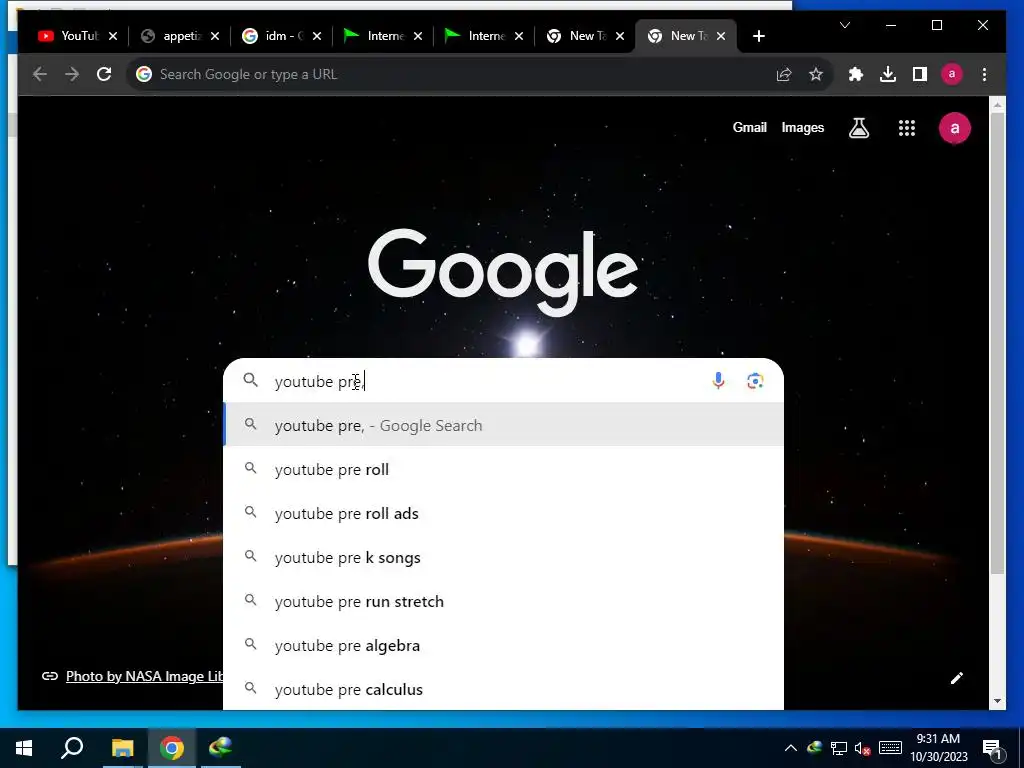Viewport: 1024px width, 768px height.
Task: Open Internet Download Manager taskbar icon
Action: [221, 748]
